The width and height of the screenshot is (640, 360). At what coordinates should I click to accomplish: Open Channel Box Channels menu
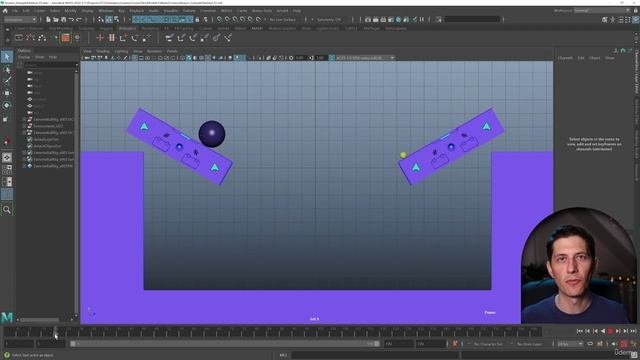pos(565,58)
